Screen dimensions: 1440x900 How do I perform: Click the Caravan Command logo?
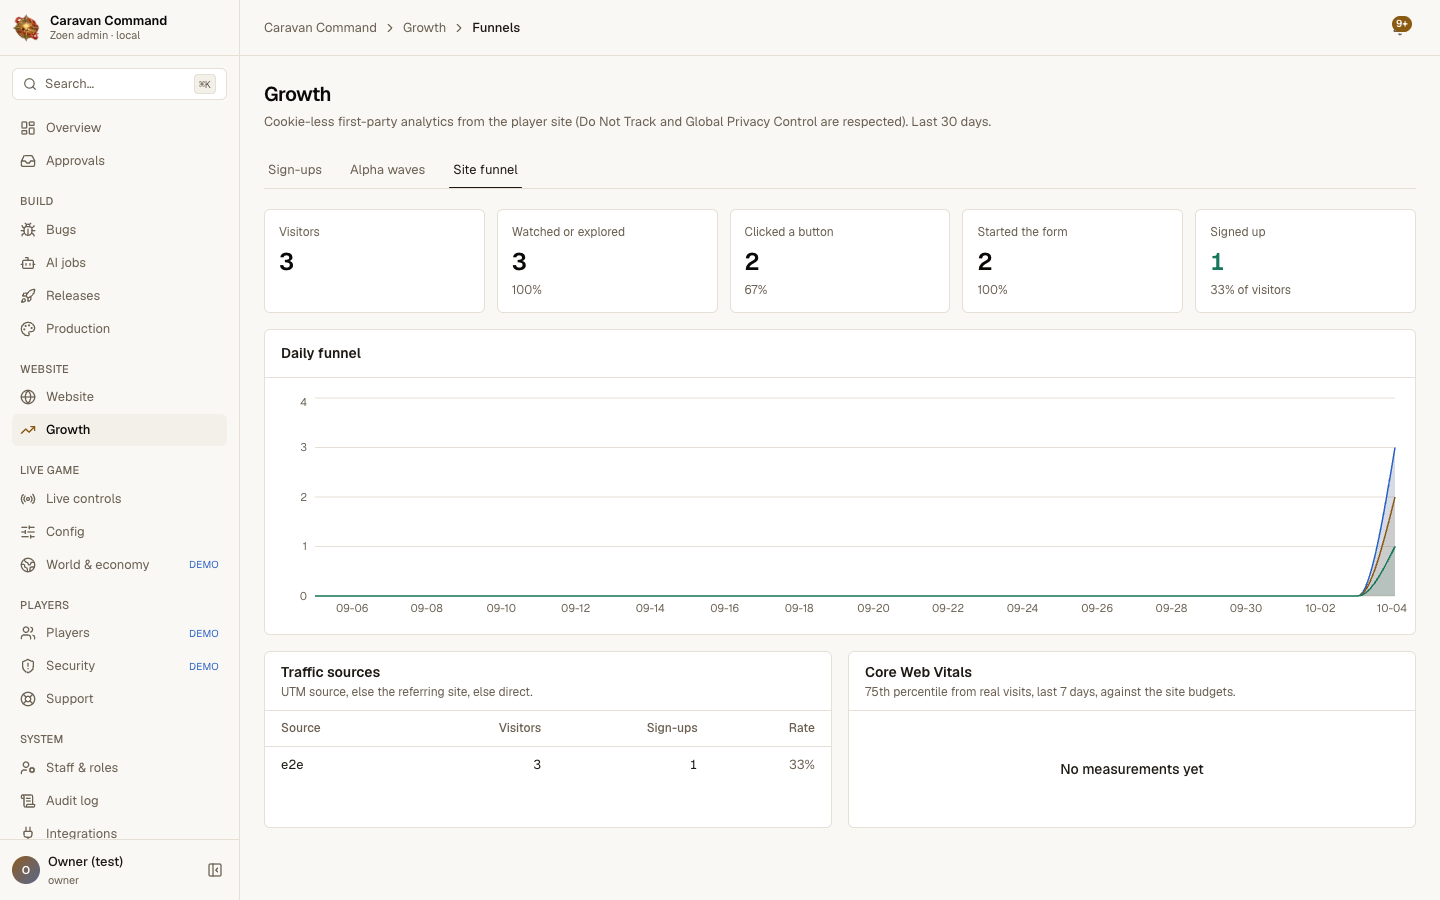(x=27, y=28)
